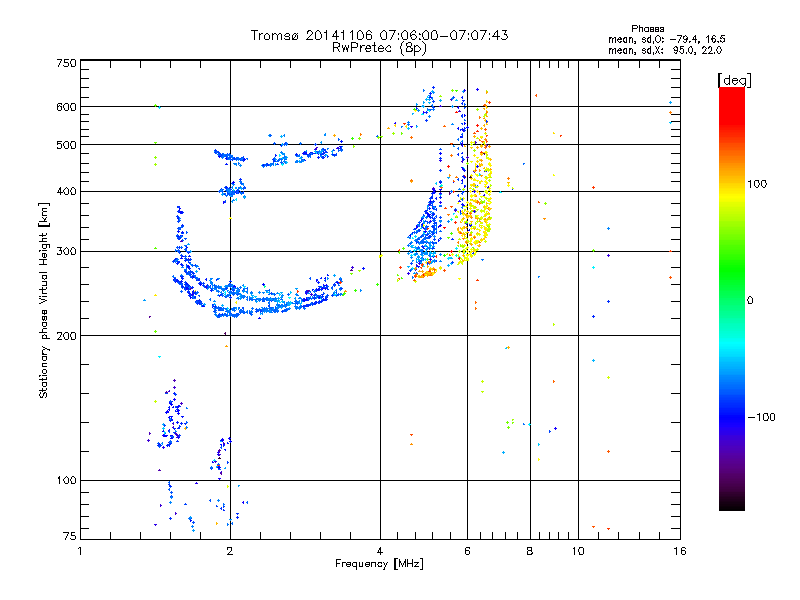Click the 'Phases' header text

[647, 29]
